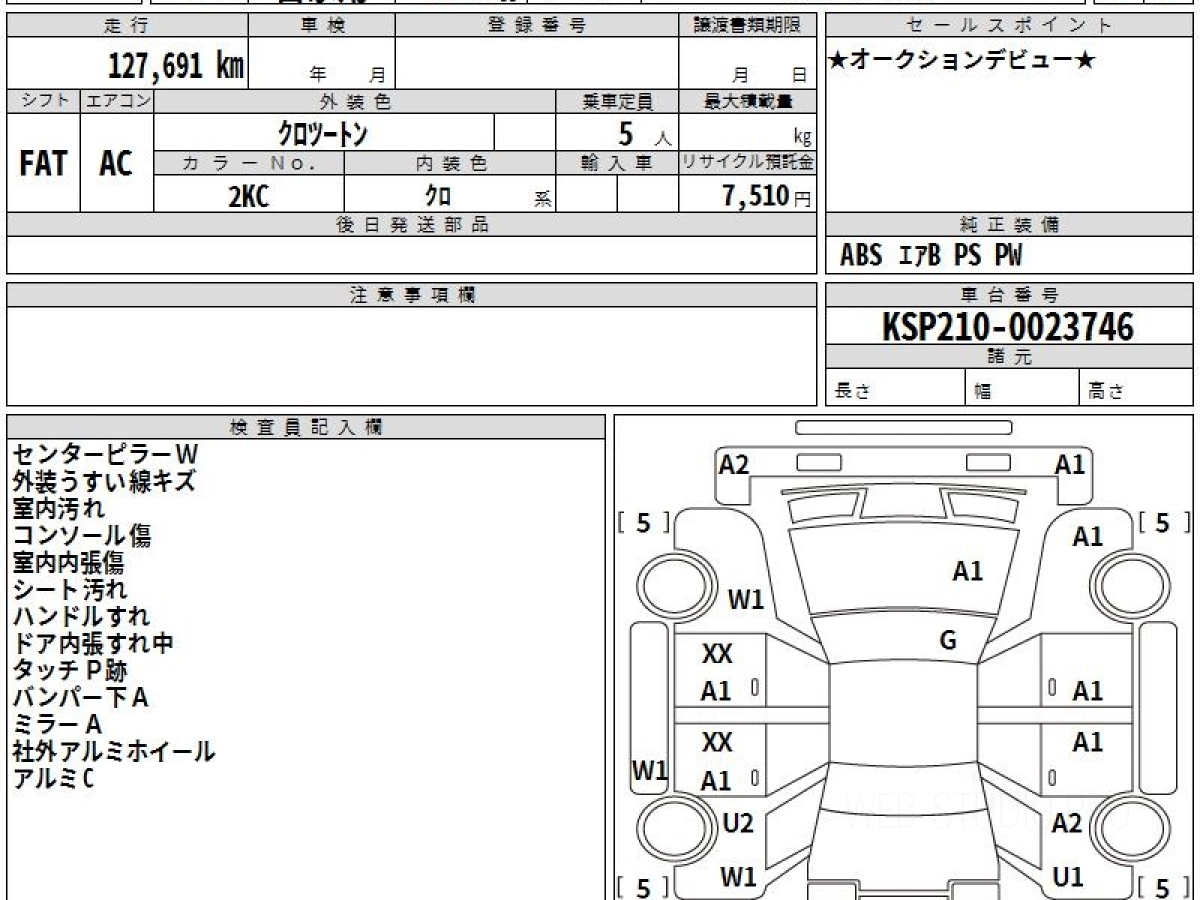Click the 輸入車 label
The width and height of the screenshot is (1200, 900).
click(617, 163)
